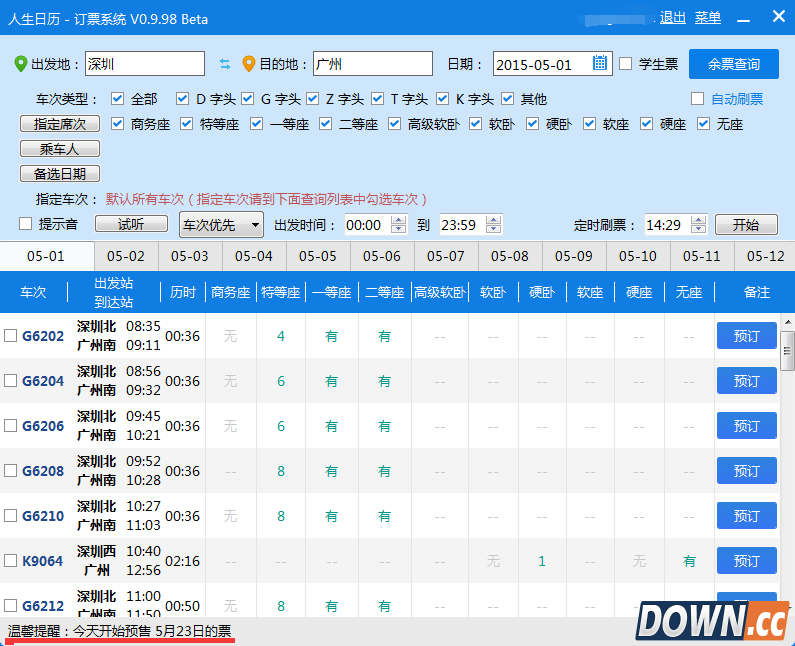Book train G6204 with 预订 button
Screen dimensions: 795x646
pyautogui.click(x=747, y=380)
